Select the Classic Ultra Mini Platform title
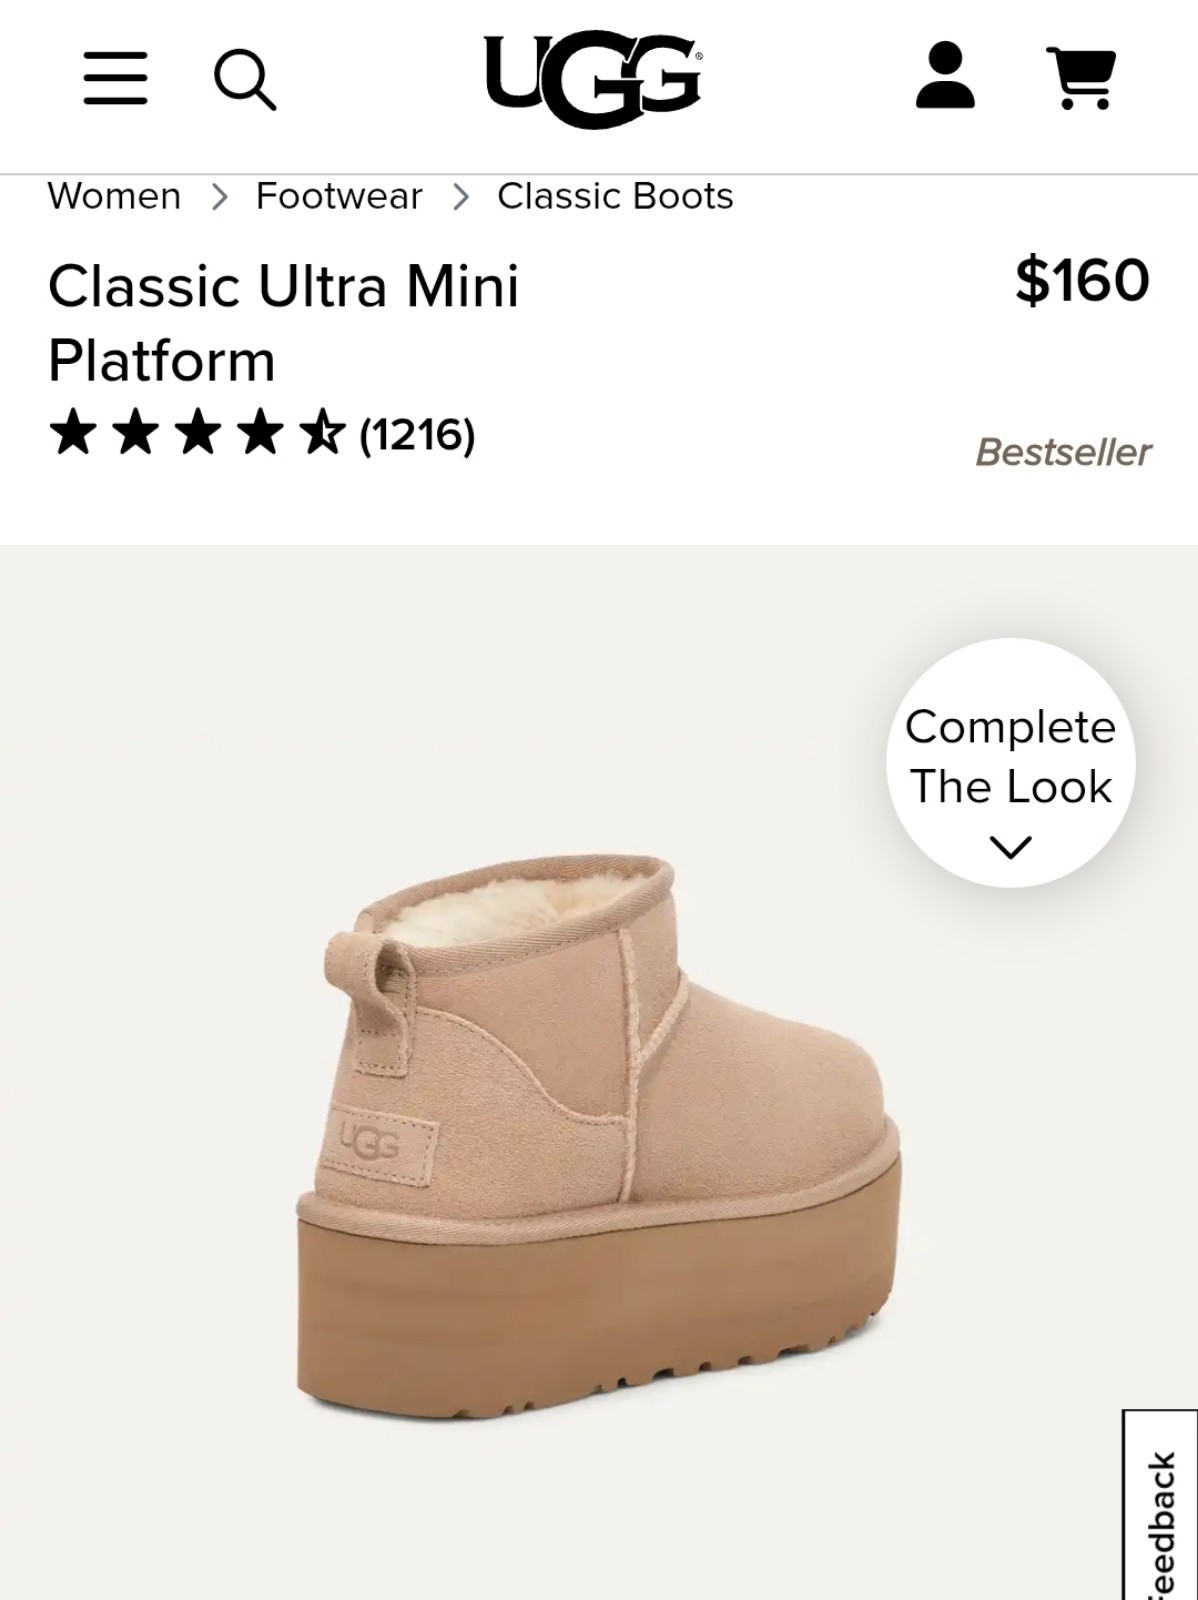This screenshot has width=1198, height=1600. point(284,323)
